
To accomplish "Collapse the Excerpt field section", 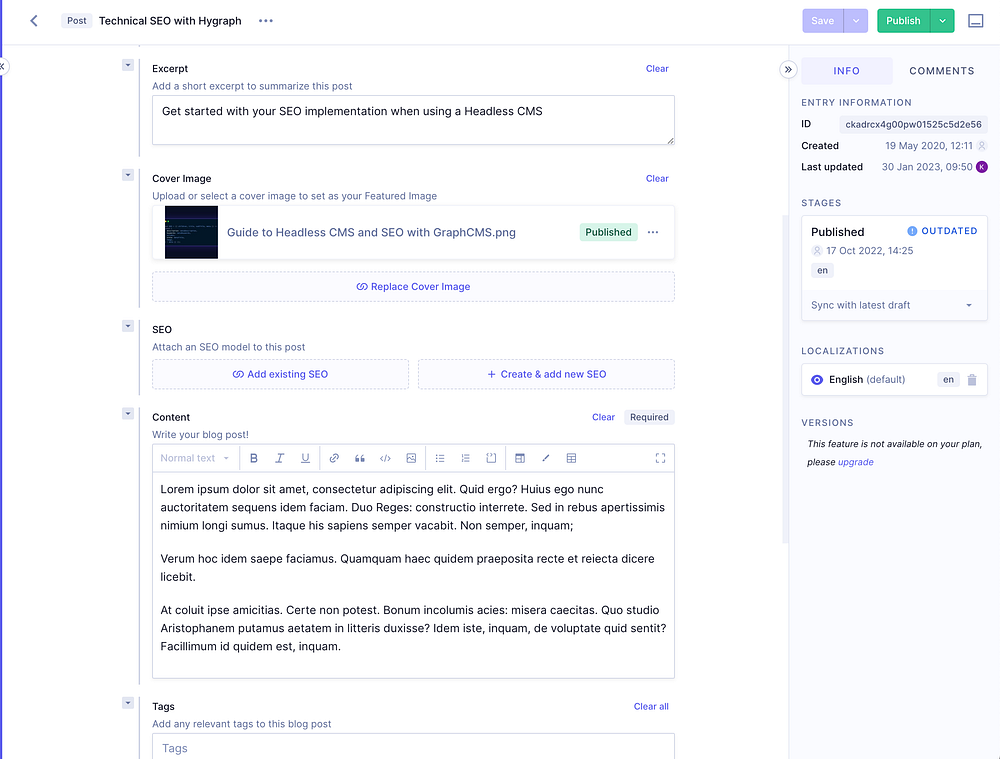I will coord(128,65).
